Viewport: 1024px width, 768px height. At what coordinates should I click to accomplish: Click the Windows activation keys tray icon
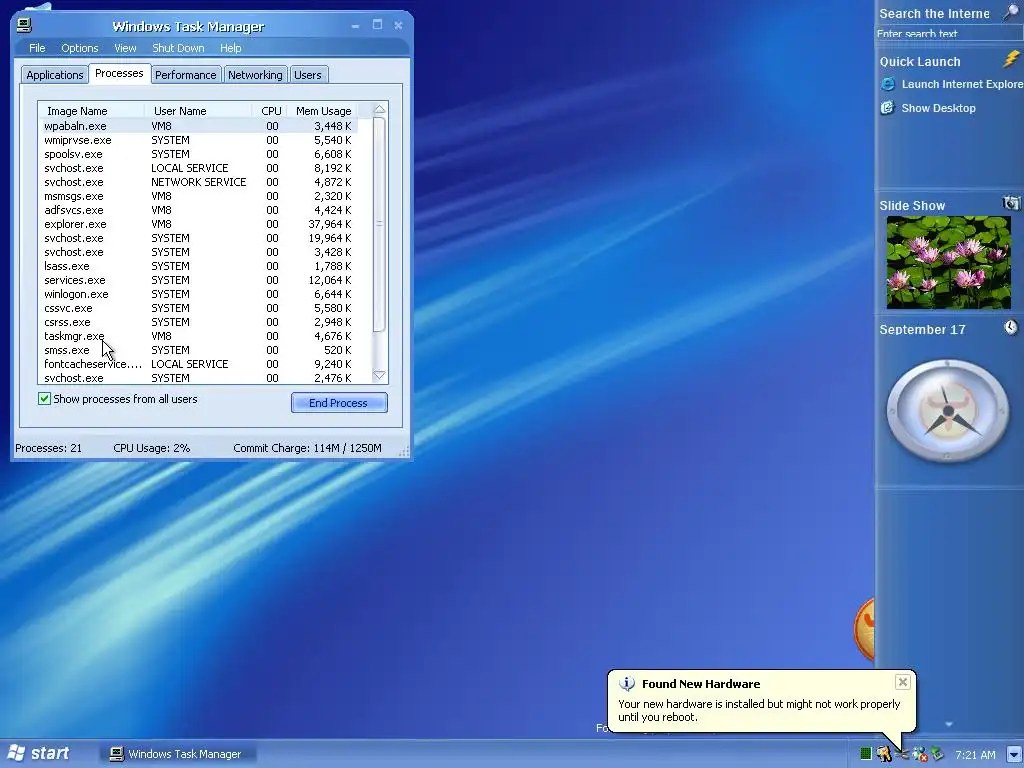(884, 754)
